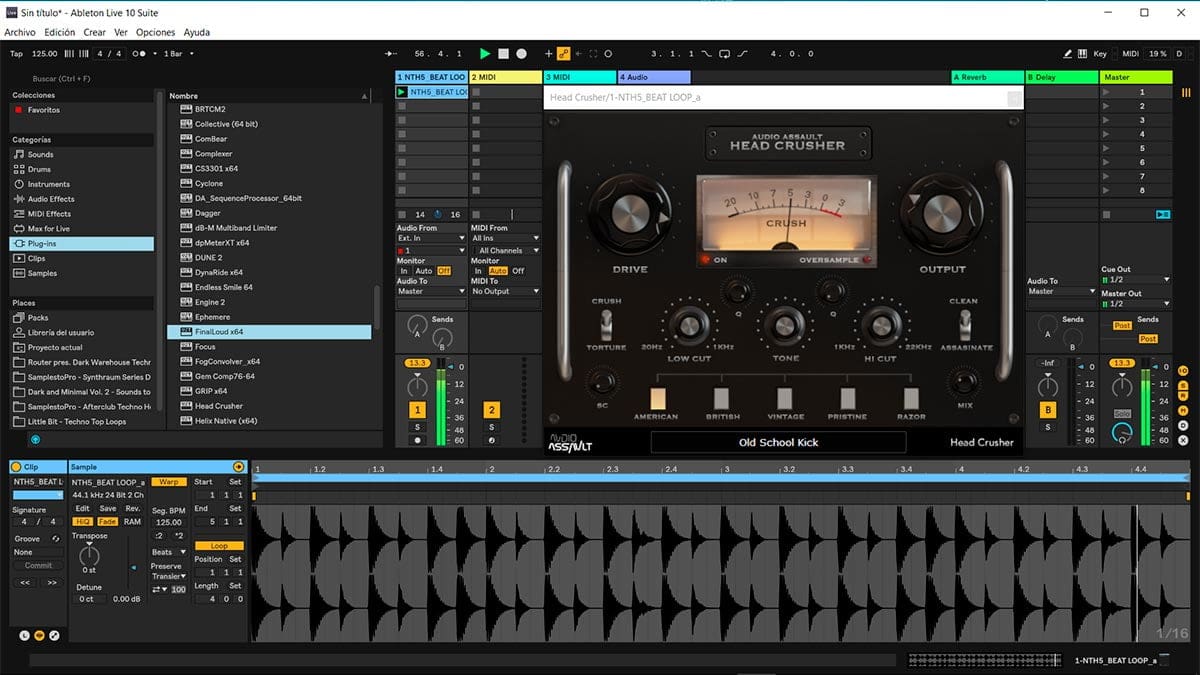Click the Head Crusher Drive knob

point(630,213)
